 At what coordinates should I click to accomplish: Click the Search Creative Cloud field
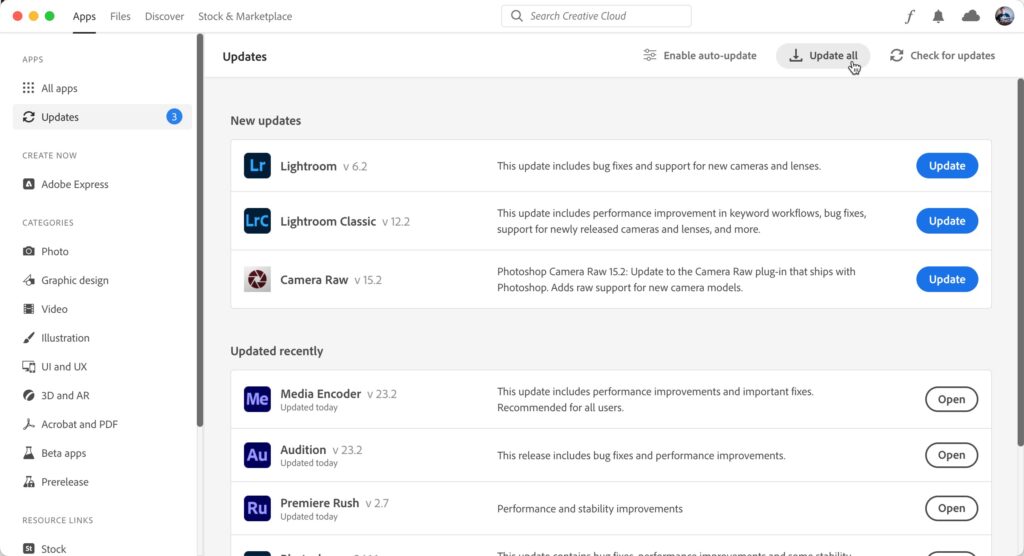[595, 16]
